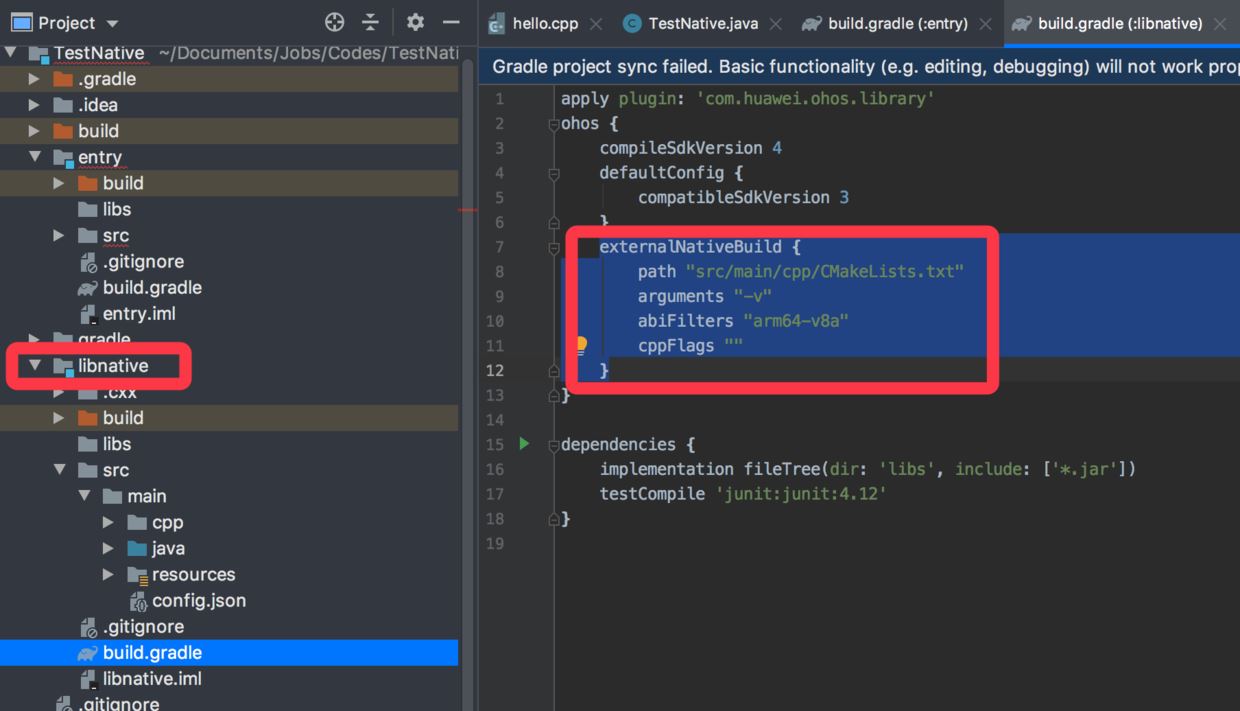Click on compatibleSdkVersion 3 line

point(744,197)
